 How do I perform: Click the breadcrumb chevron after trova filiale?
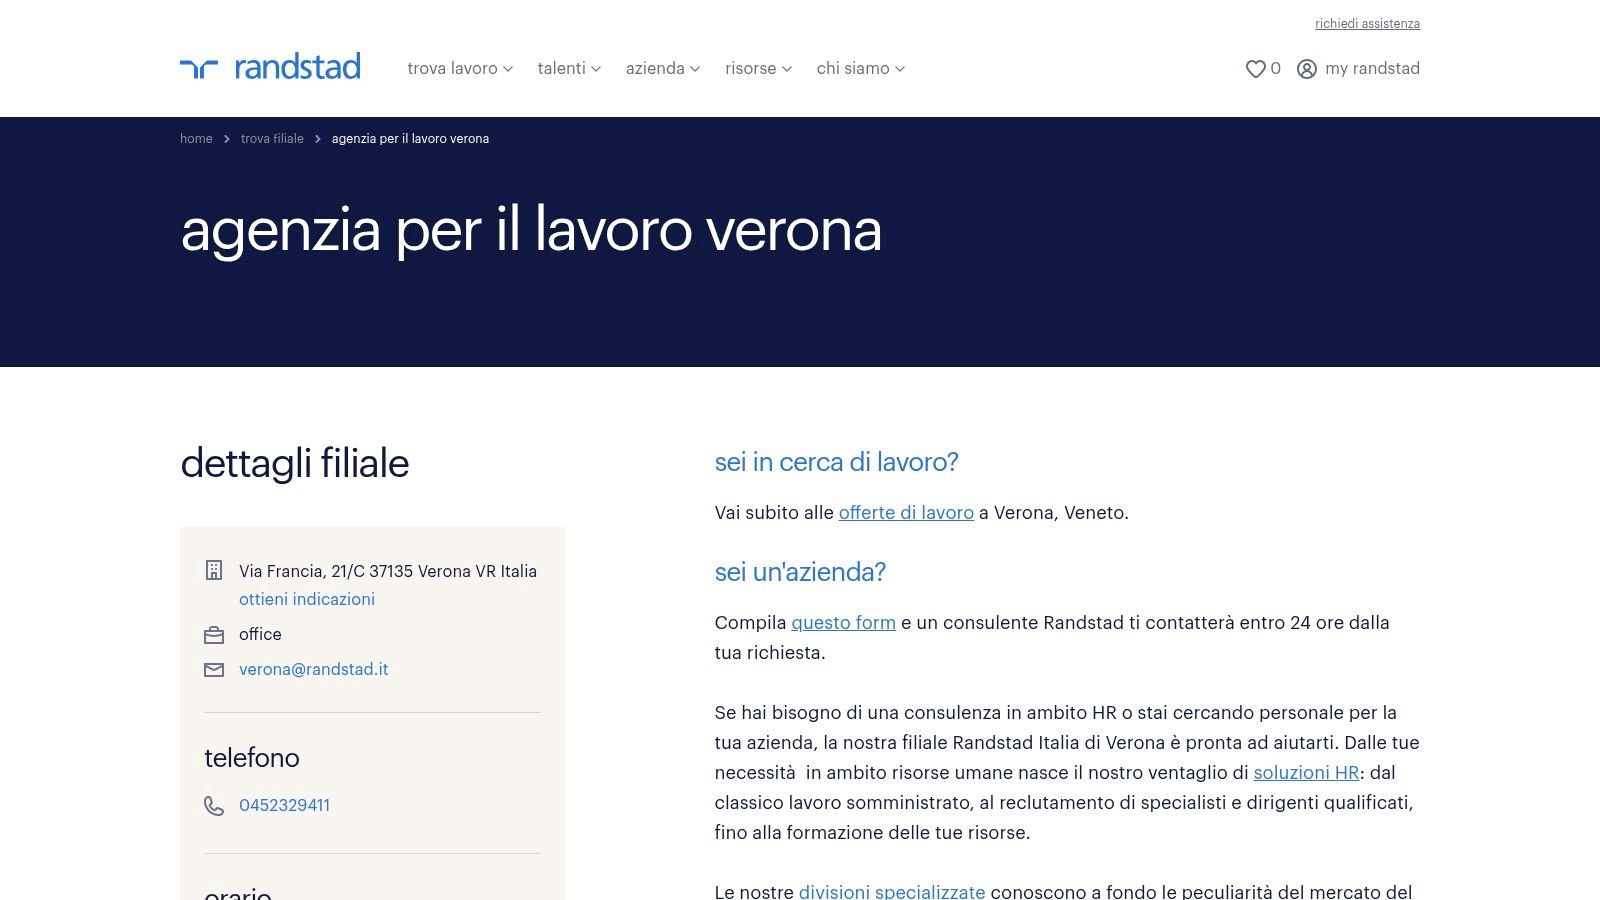click(x=318, y=139)
